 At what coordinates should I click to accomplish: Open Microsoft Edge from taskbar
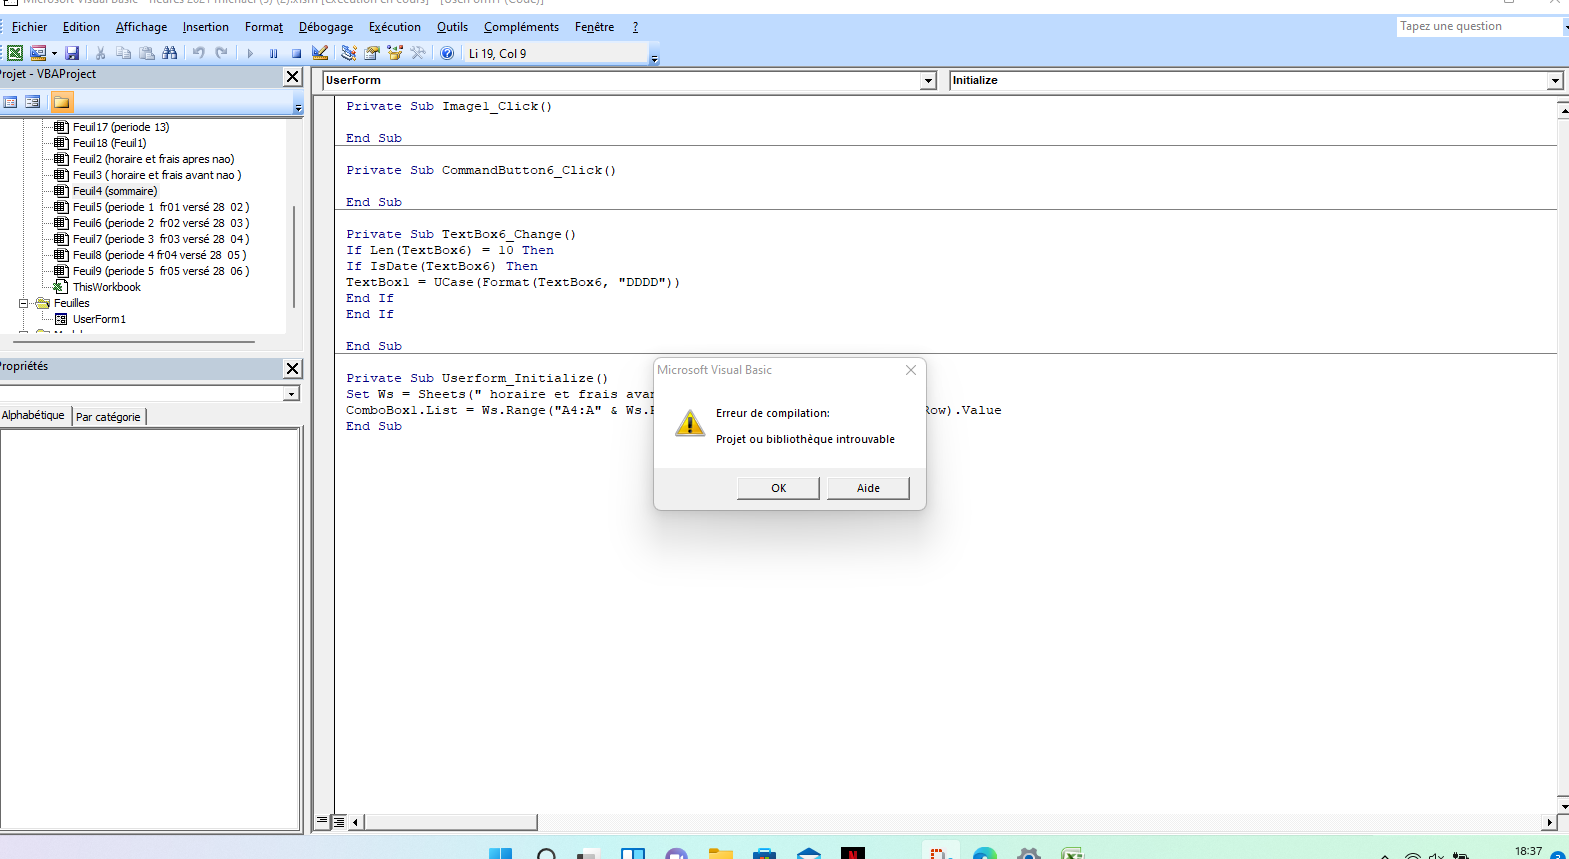point(984,853)
